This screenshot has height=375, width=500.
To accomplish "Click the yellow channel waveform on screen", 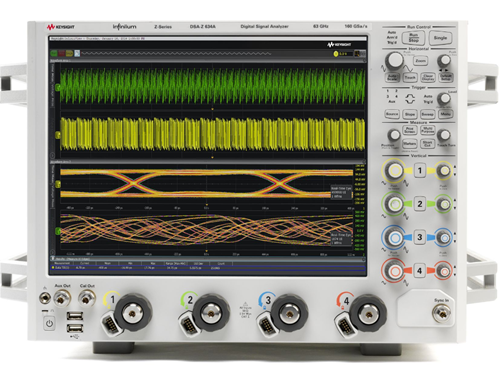I will pyautogui.click(x=212, y=134).
